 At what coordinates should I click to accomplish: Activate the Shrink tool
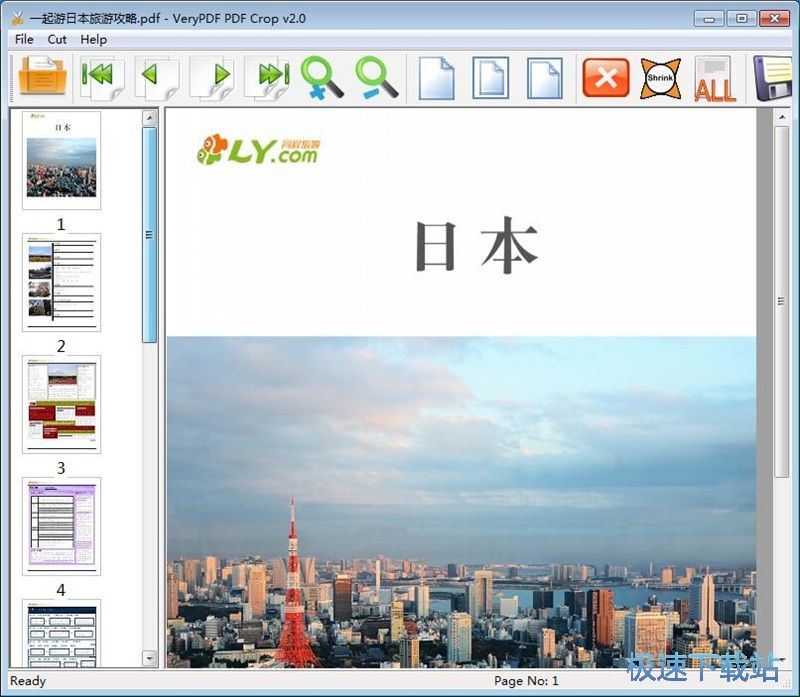[659, 77]
